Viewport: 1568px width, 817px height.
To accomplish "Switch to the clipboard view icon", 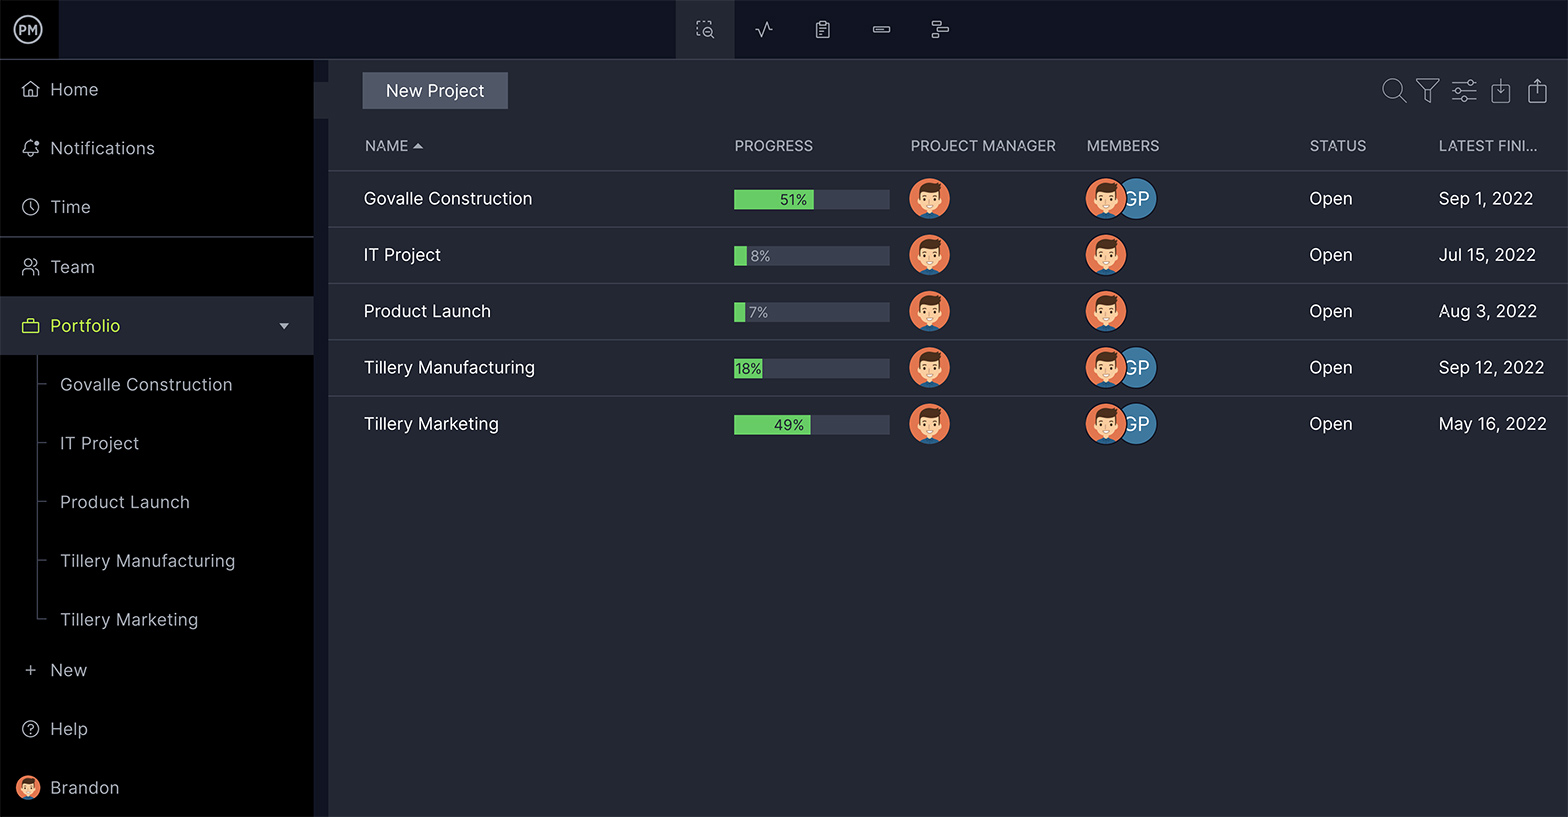I will pos(822,30).
